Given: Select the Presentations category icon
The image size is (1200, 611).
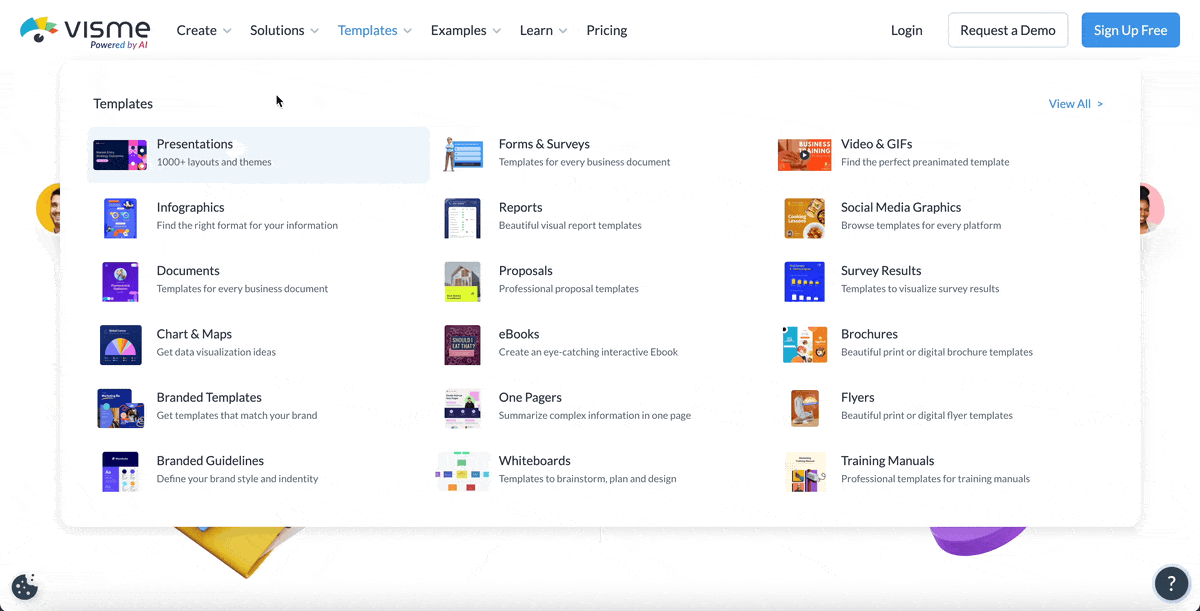Looking at the screenshot, I should (x=120, y=154).
